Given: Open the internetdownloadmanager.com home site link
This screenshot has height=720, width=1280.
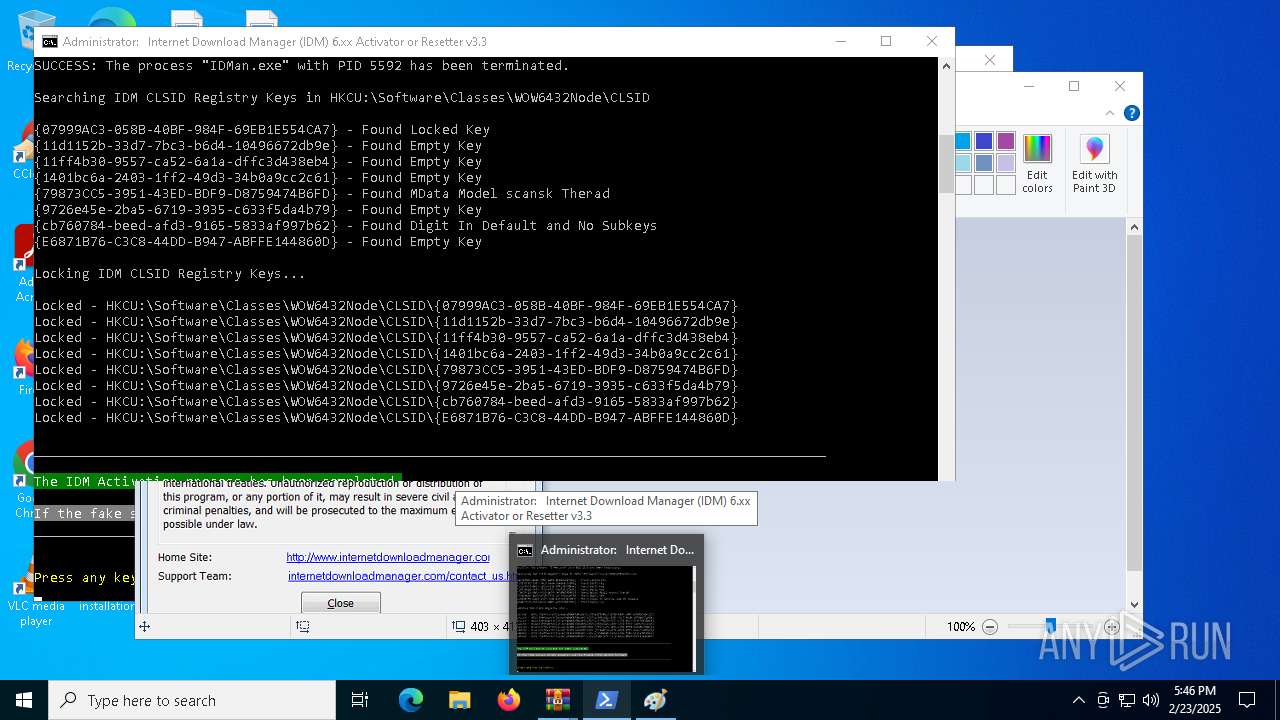Looking at the screenshot, I should click(388, 557).
